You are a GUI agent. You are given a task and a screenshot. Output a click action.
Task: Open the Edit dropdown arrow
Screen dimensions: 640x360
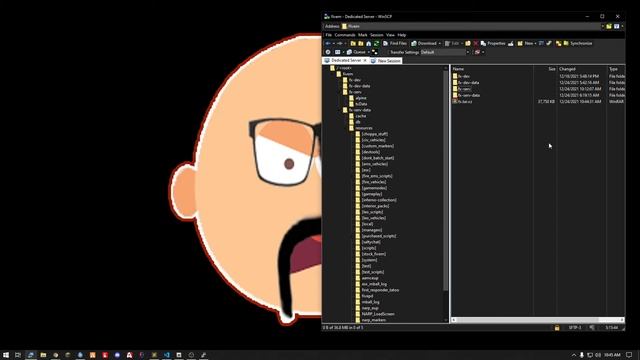point(462,43)
